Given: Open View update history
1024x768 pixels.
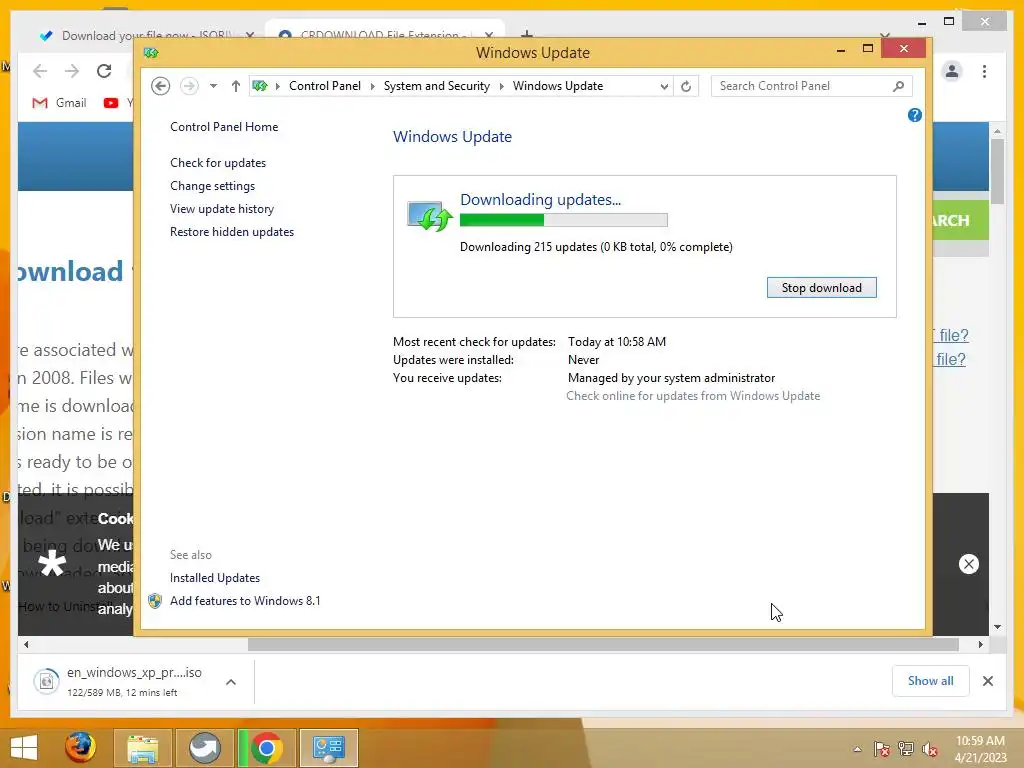Looking at the screenshot, I should point(222,209).
